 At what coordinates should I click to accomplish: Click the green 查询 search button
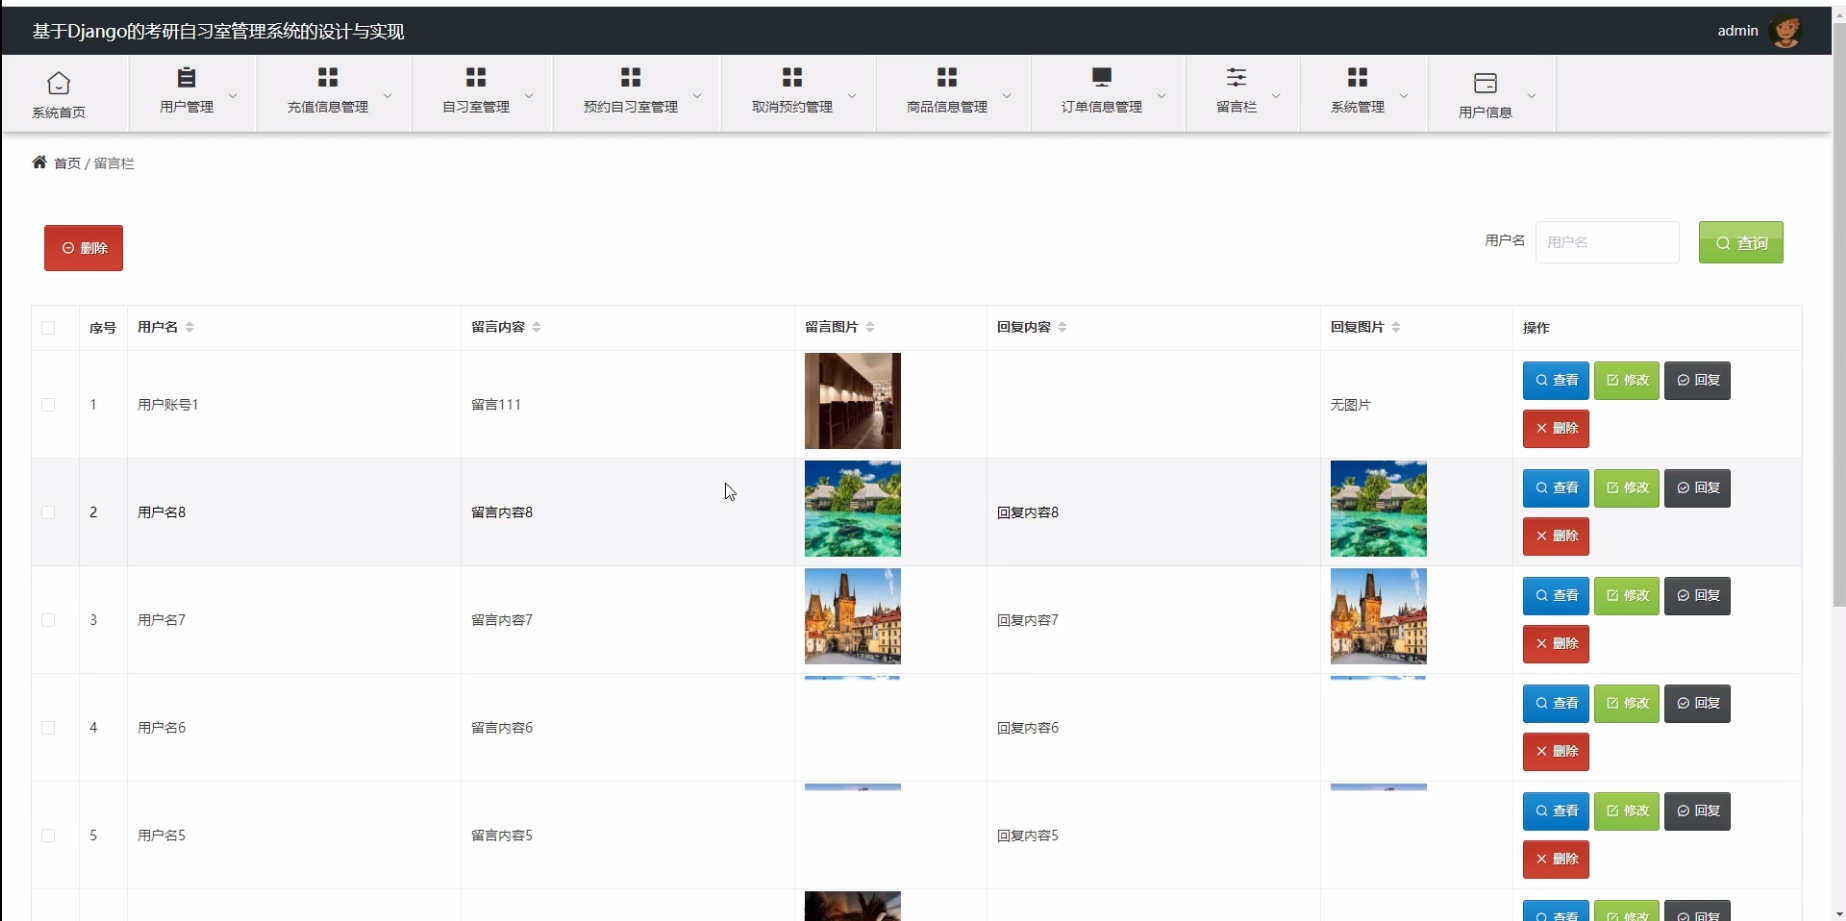tap(1740, 242)
